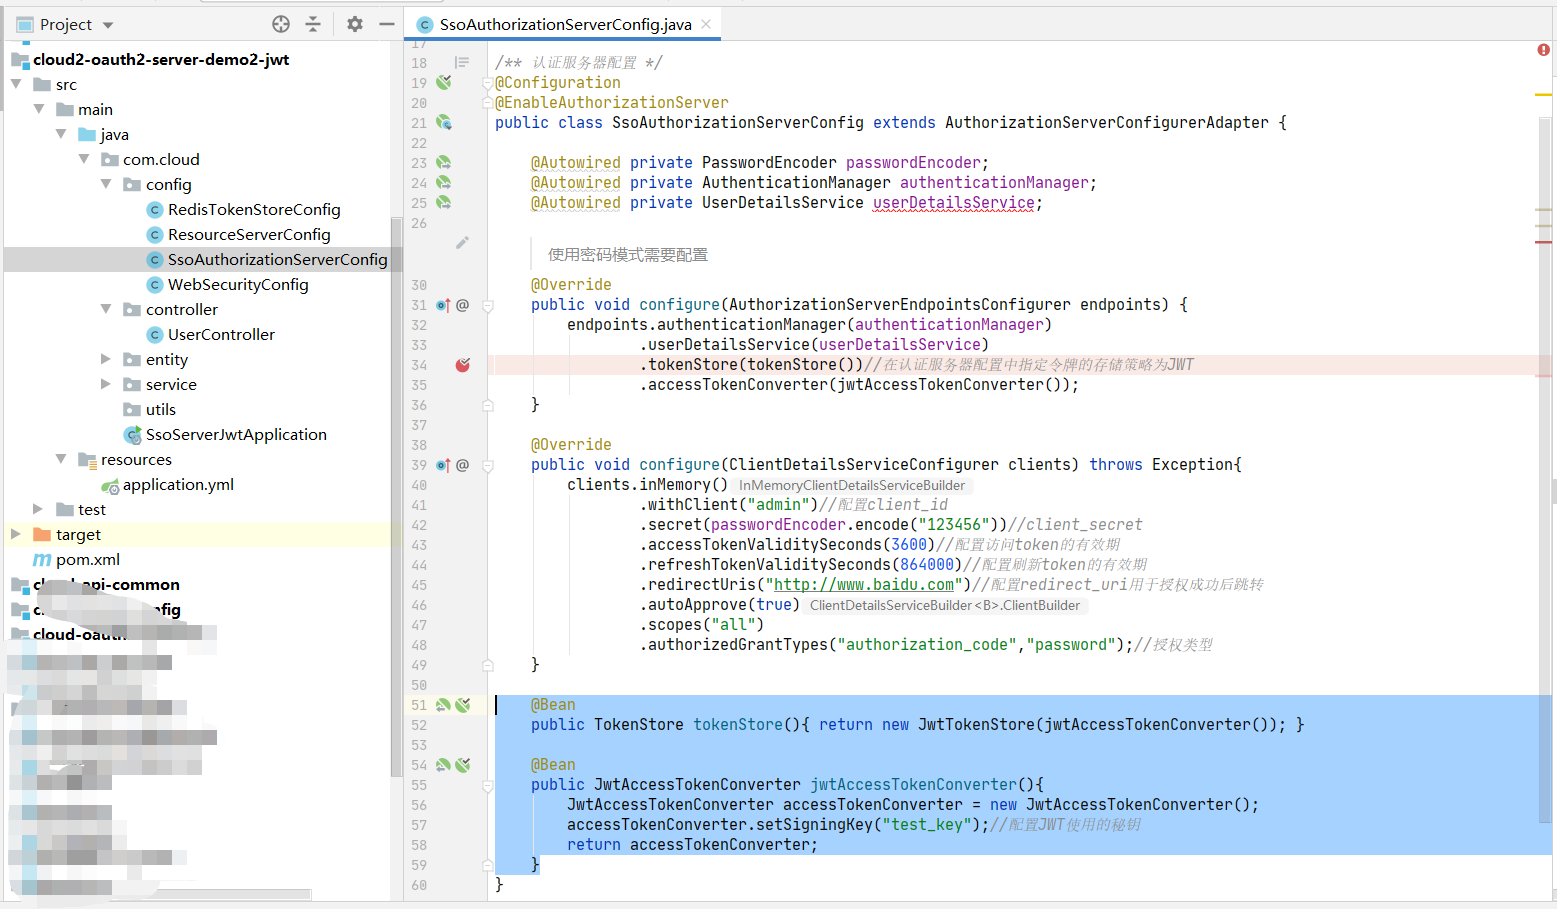Fold the class annotations on line 19

pyautogui.click(x=488, y=83)
